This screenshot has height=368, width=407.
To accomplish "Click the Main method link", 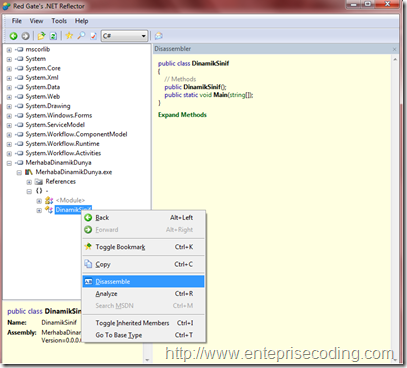I will (x=220, y=95).
